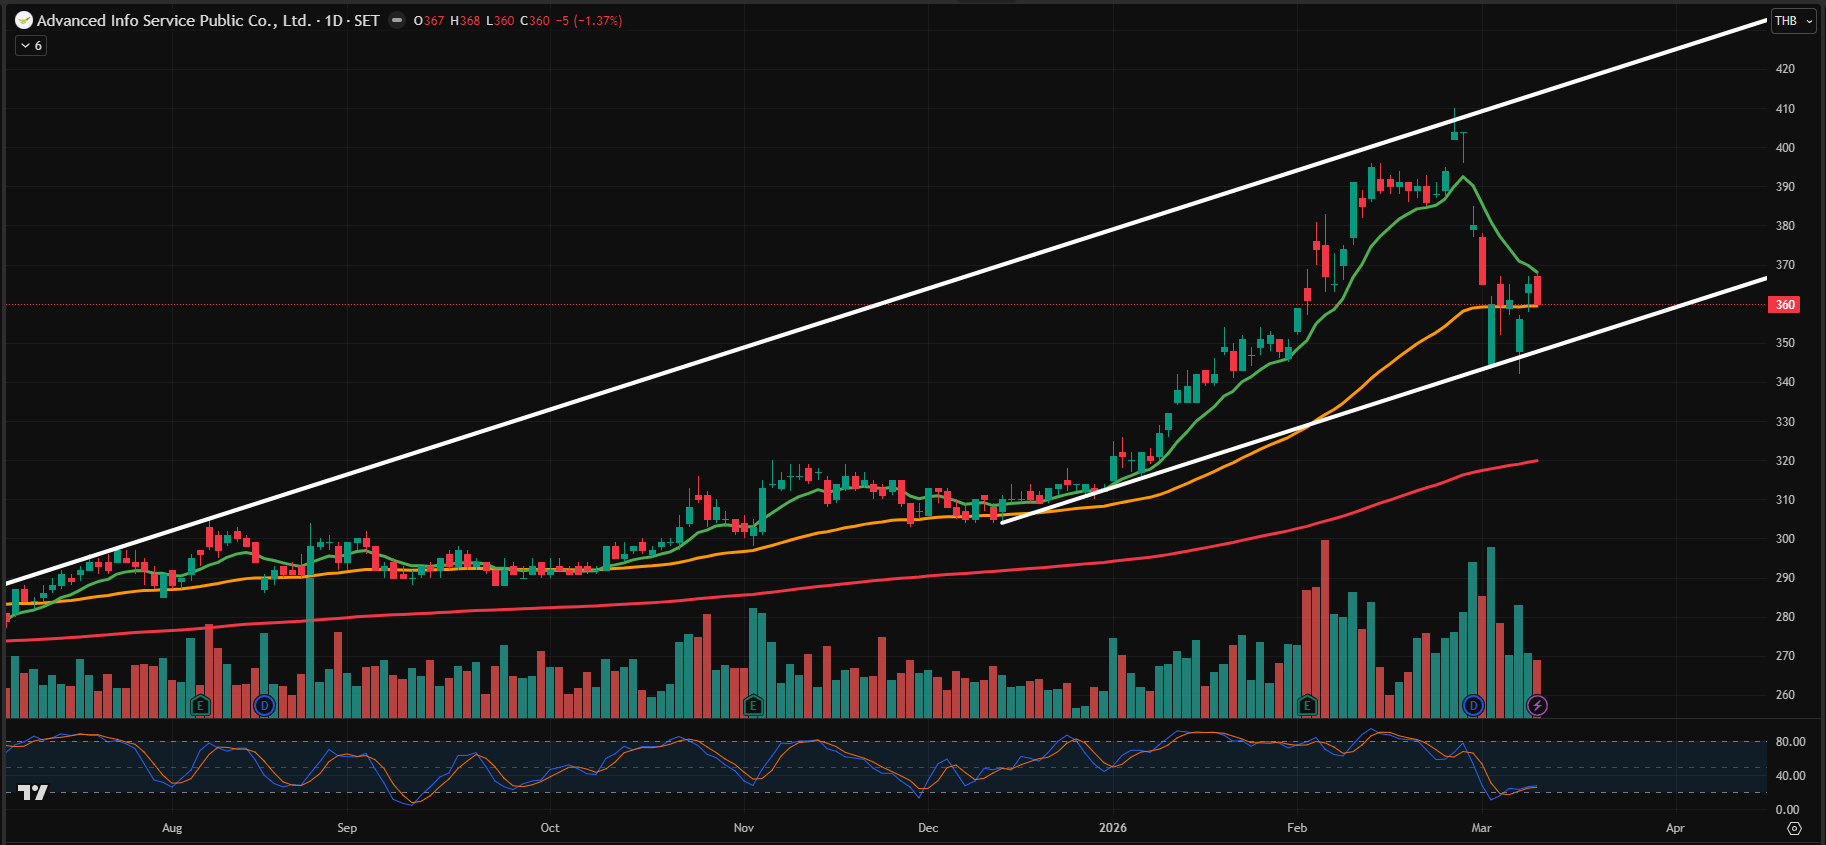This screenshot has width=1826, height=845.
Task: Click the 1D interval in chart title
Action: click(333, 20)
